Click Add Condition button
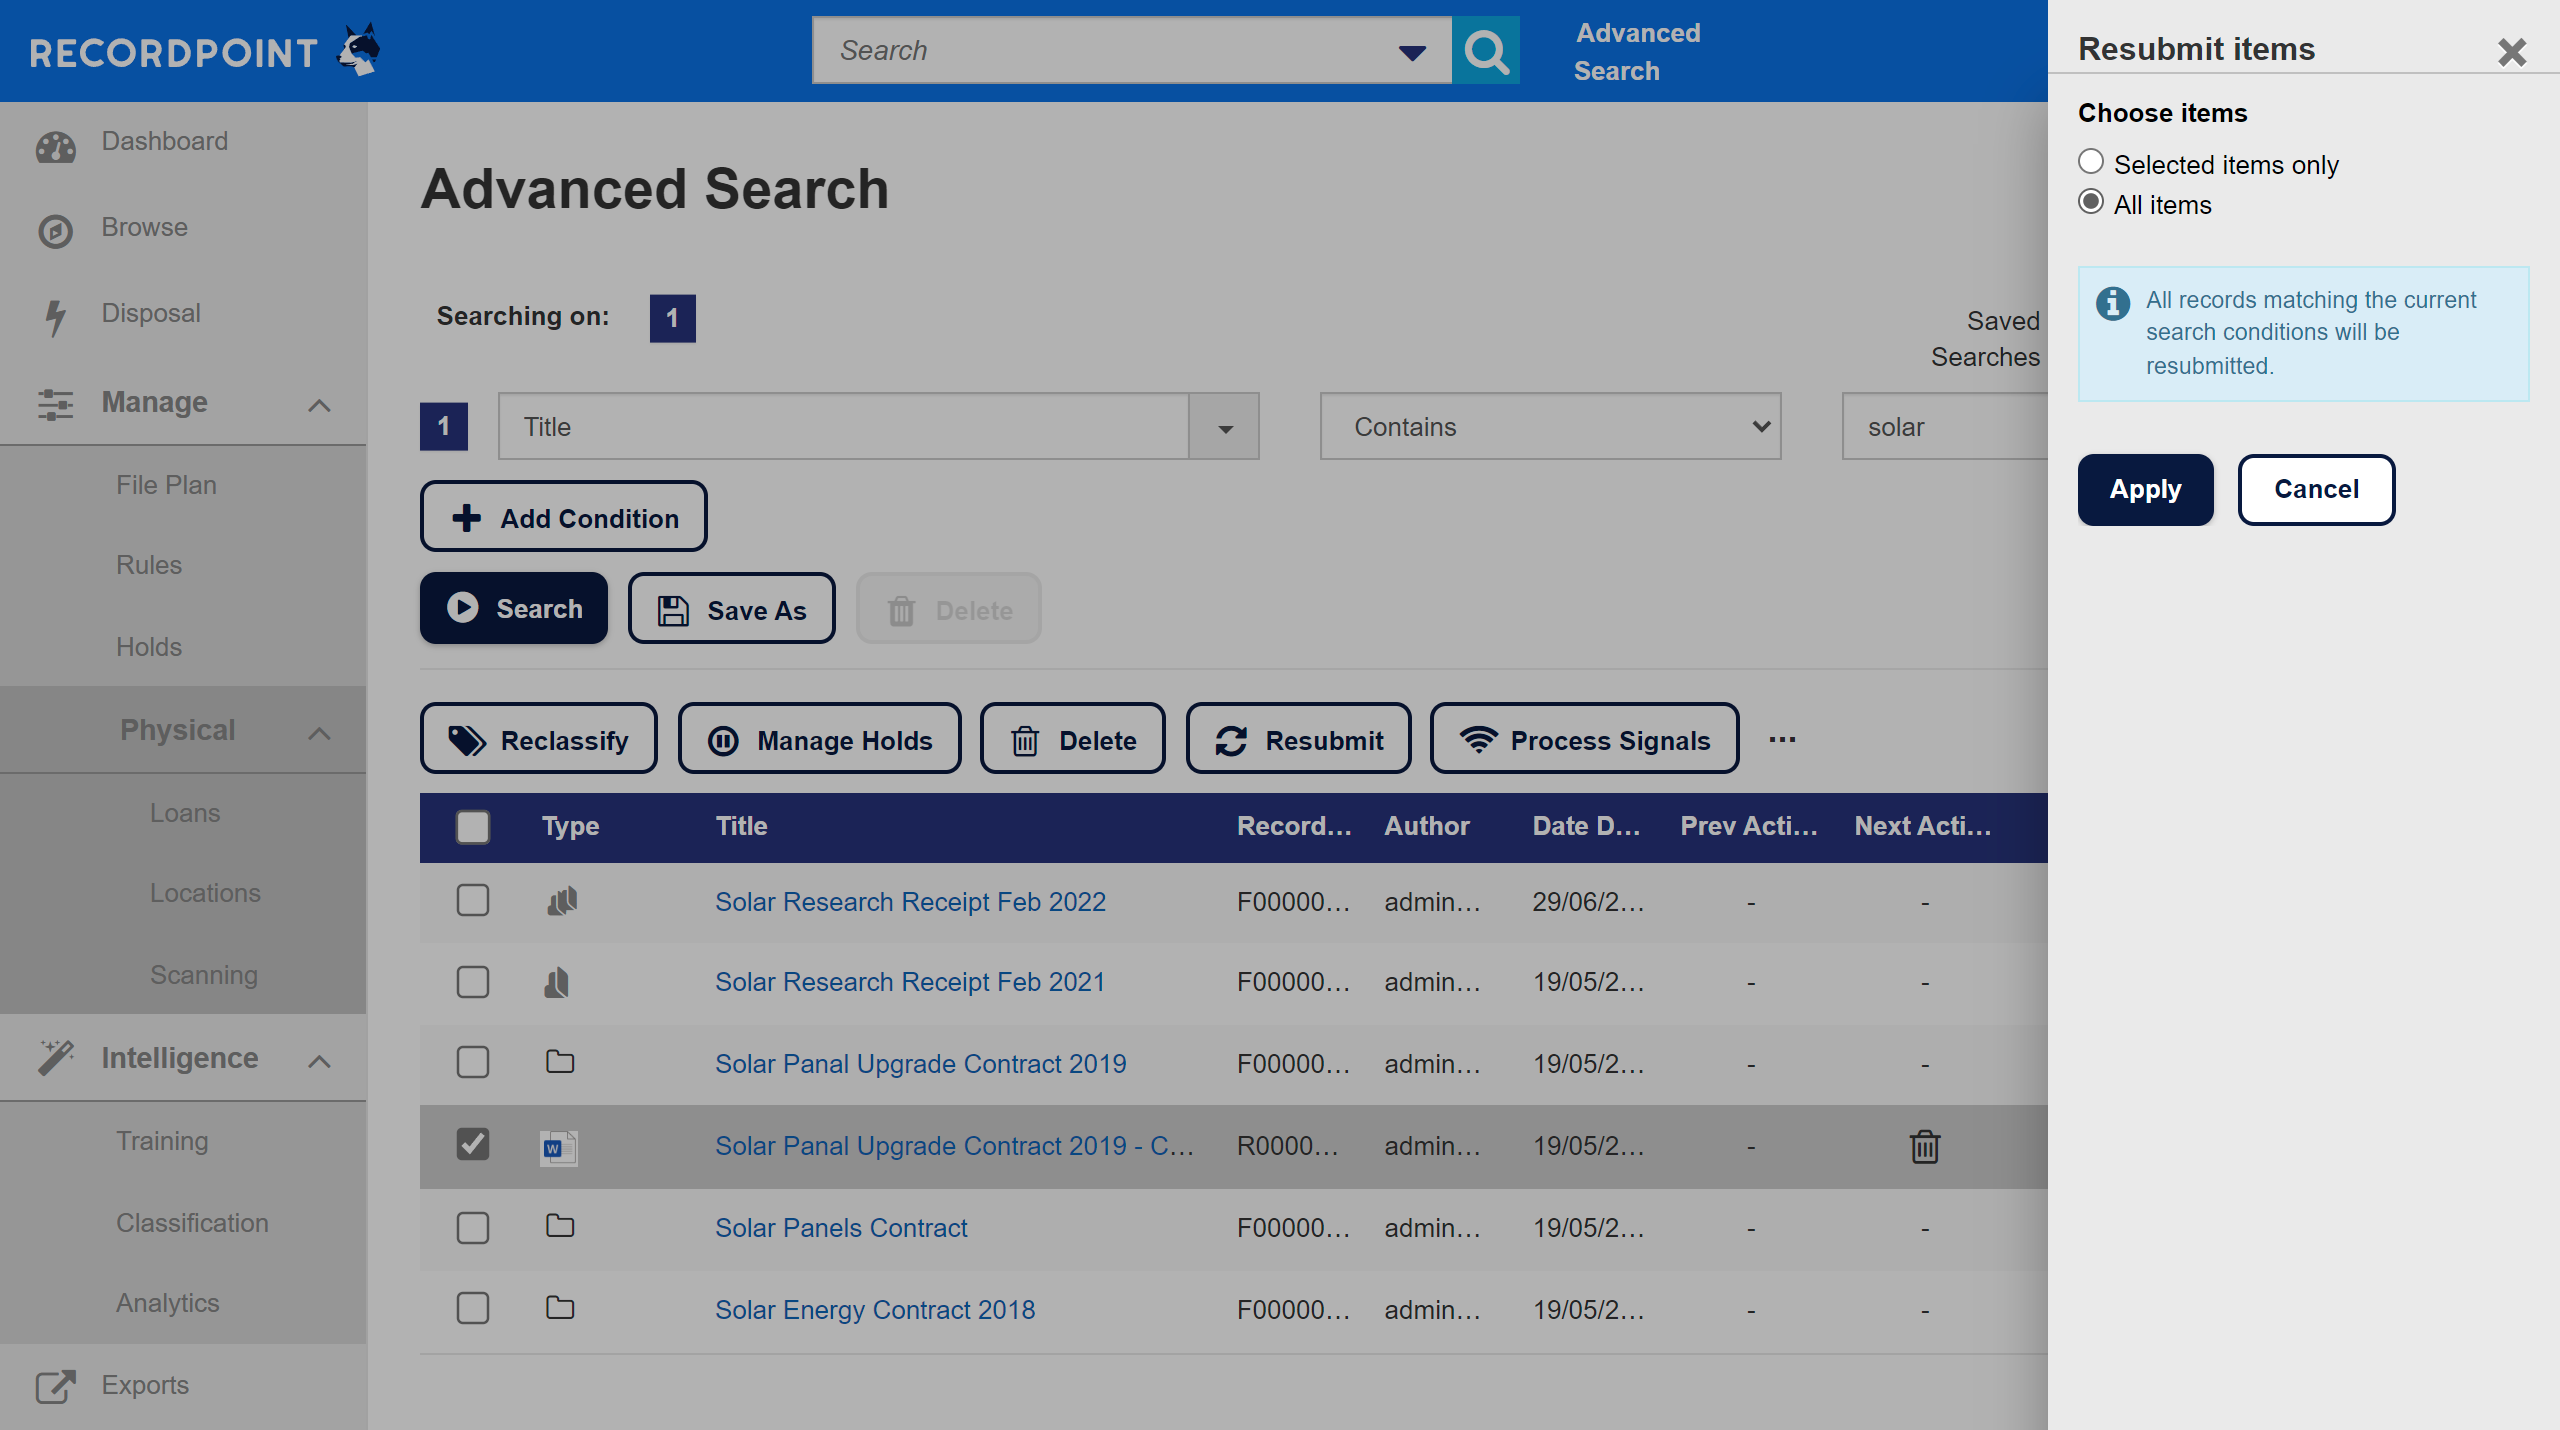This screenshot has width=2560, height=1430. (x=564, y=517)
